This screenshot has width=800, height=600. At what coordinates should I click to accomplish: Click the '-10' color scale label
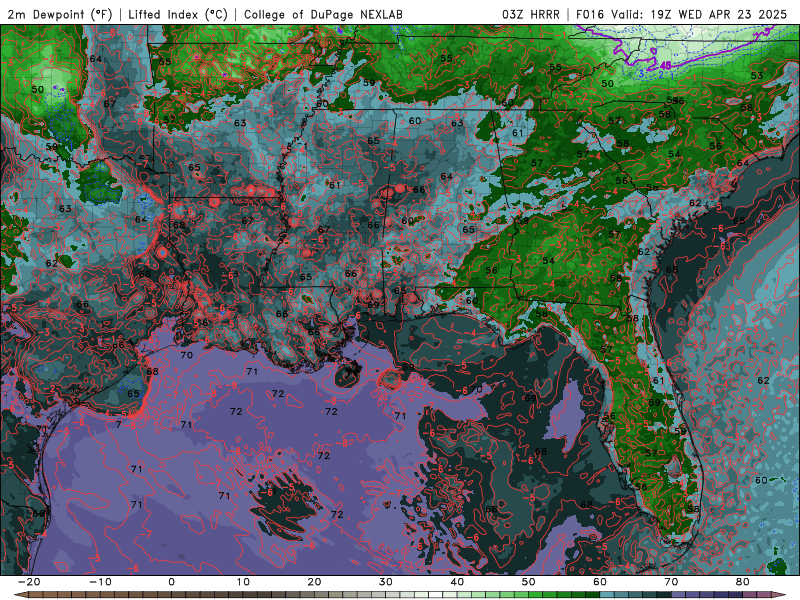point(100,582)
